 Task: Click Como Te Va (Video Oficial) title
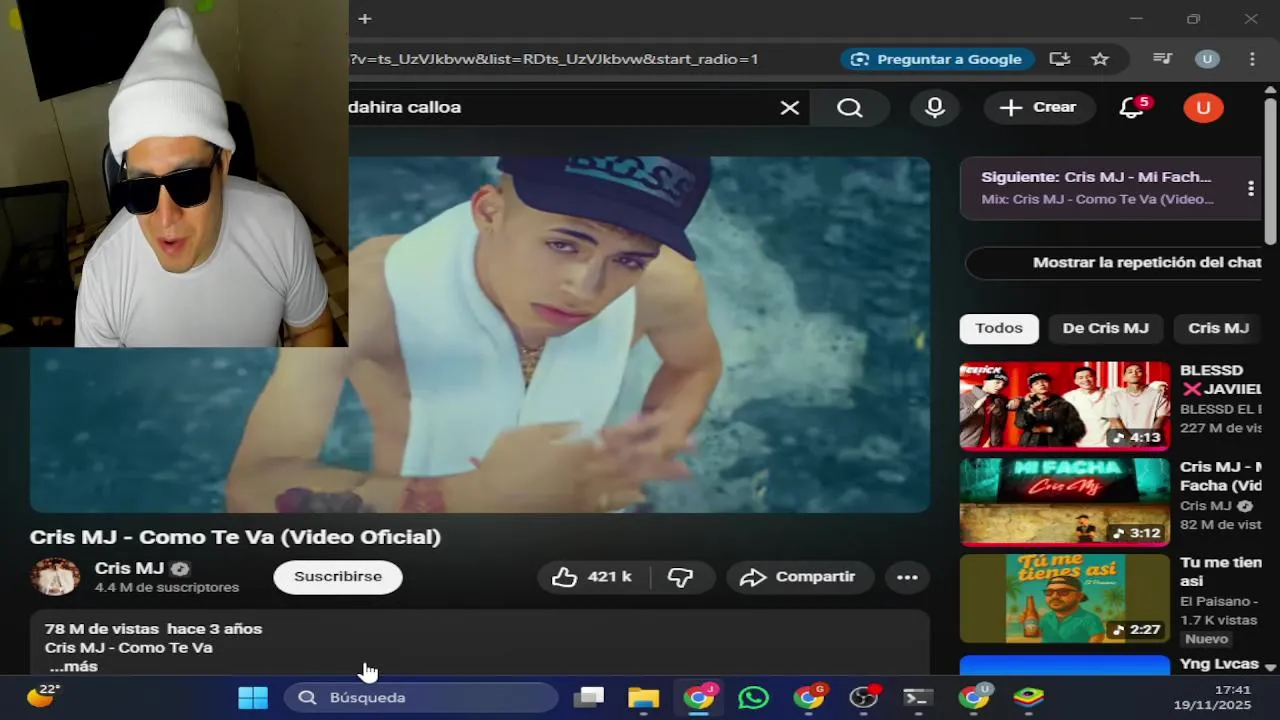pyautogui.click(x=235, y=537)
